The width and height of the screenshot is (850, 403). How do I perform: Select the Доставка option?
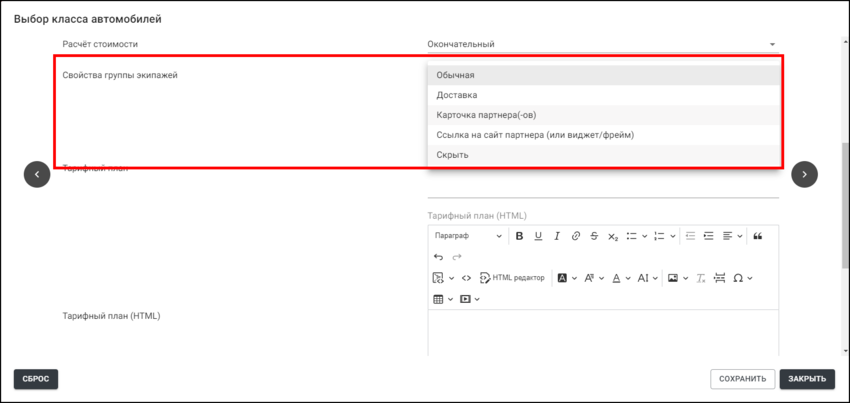click(x=457, y=95)
